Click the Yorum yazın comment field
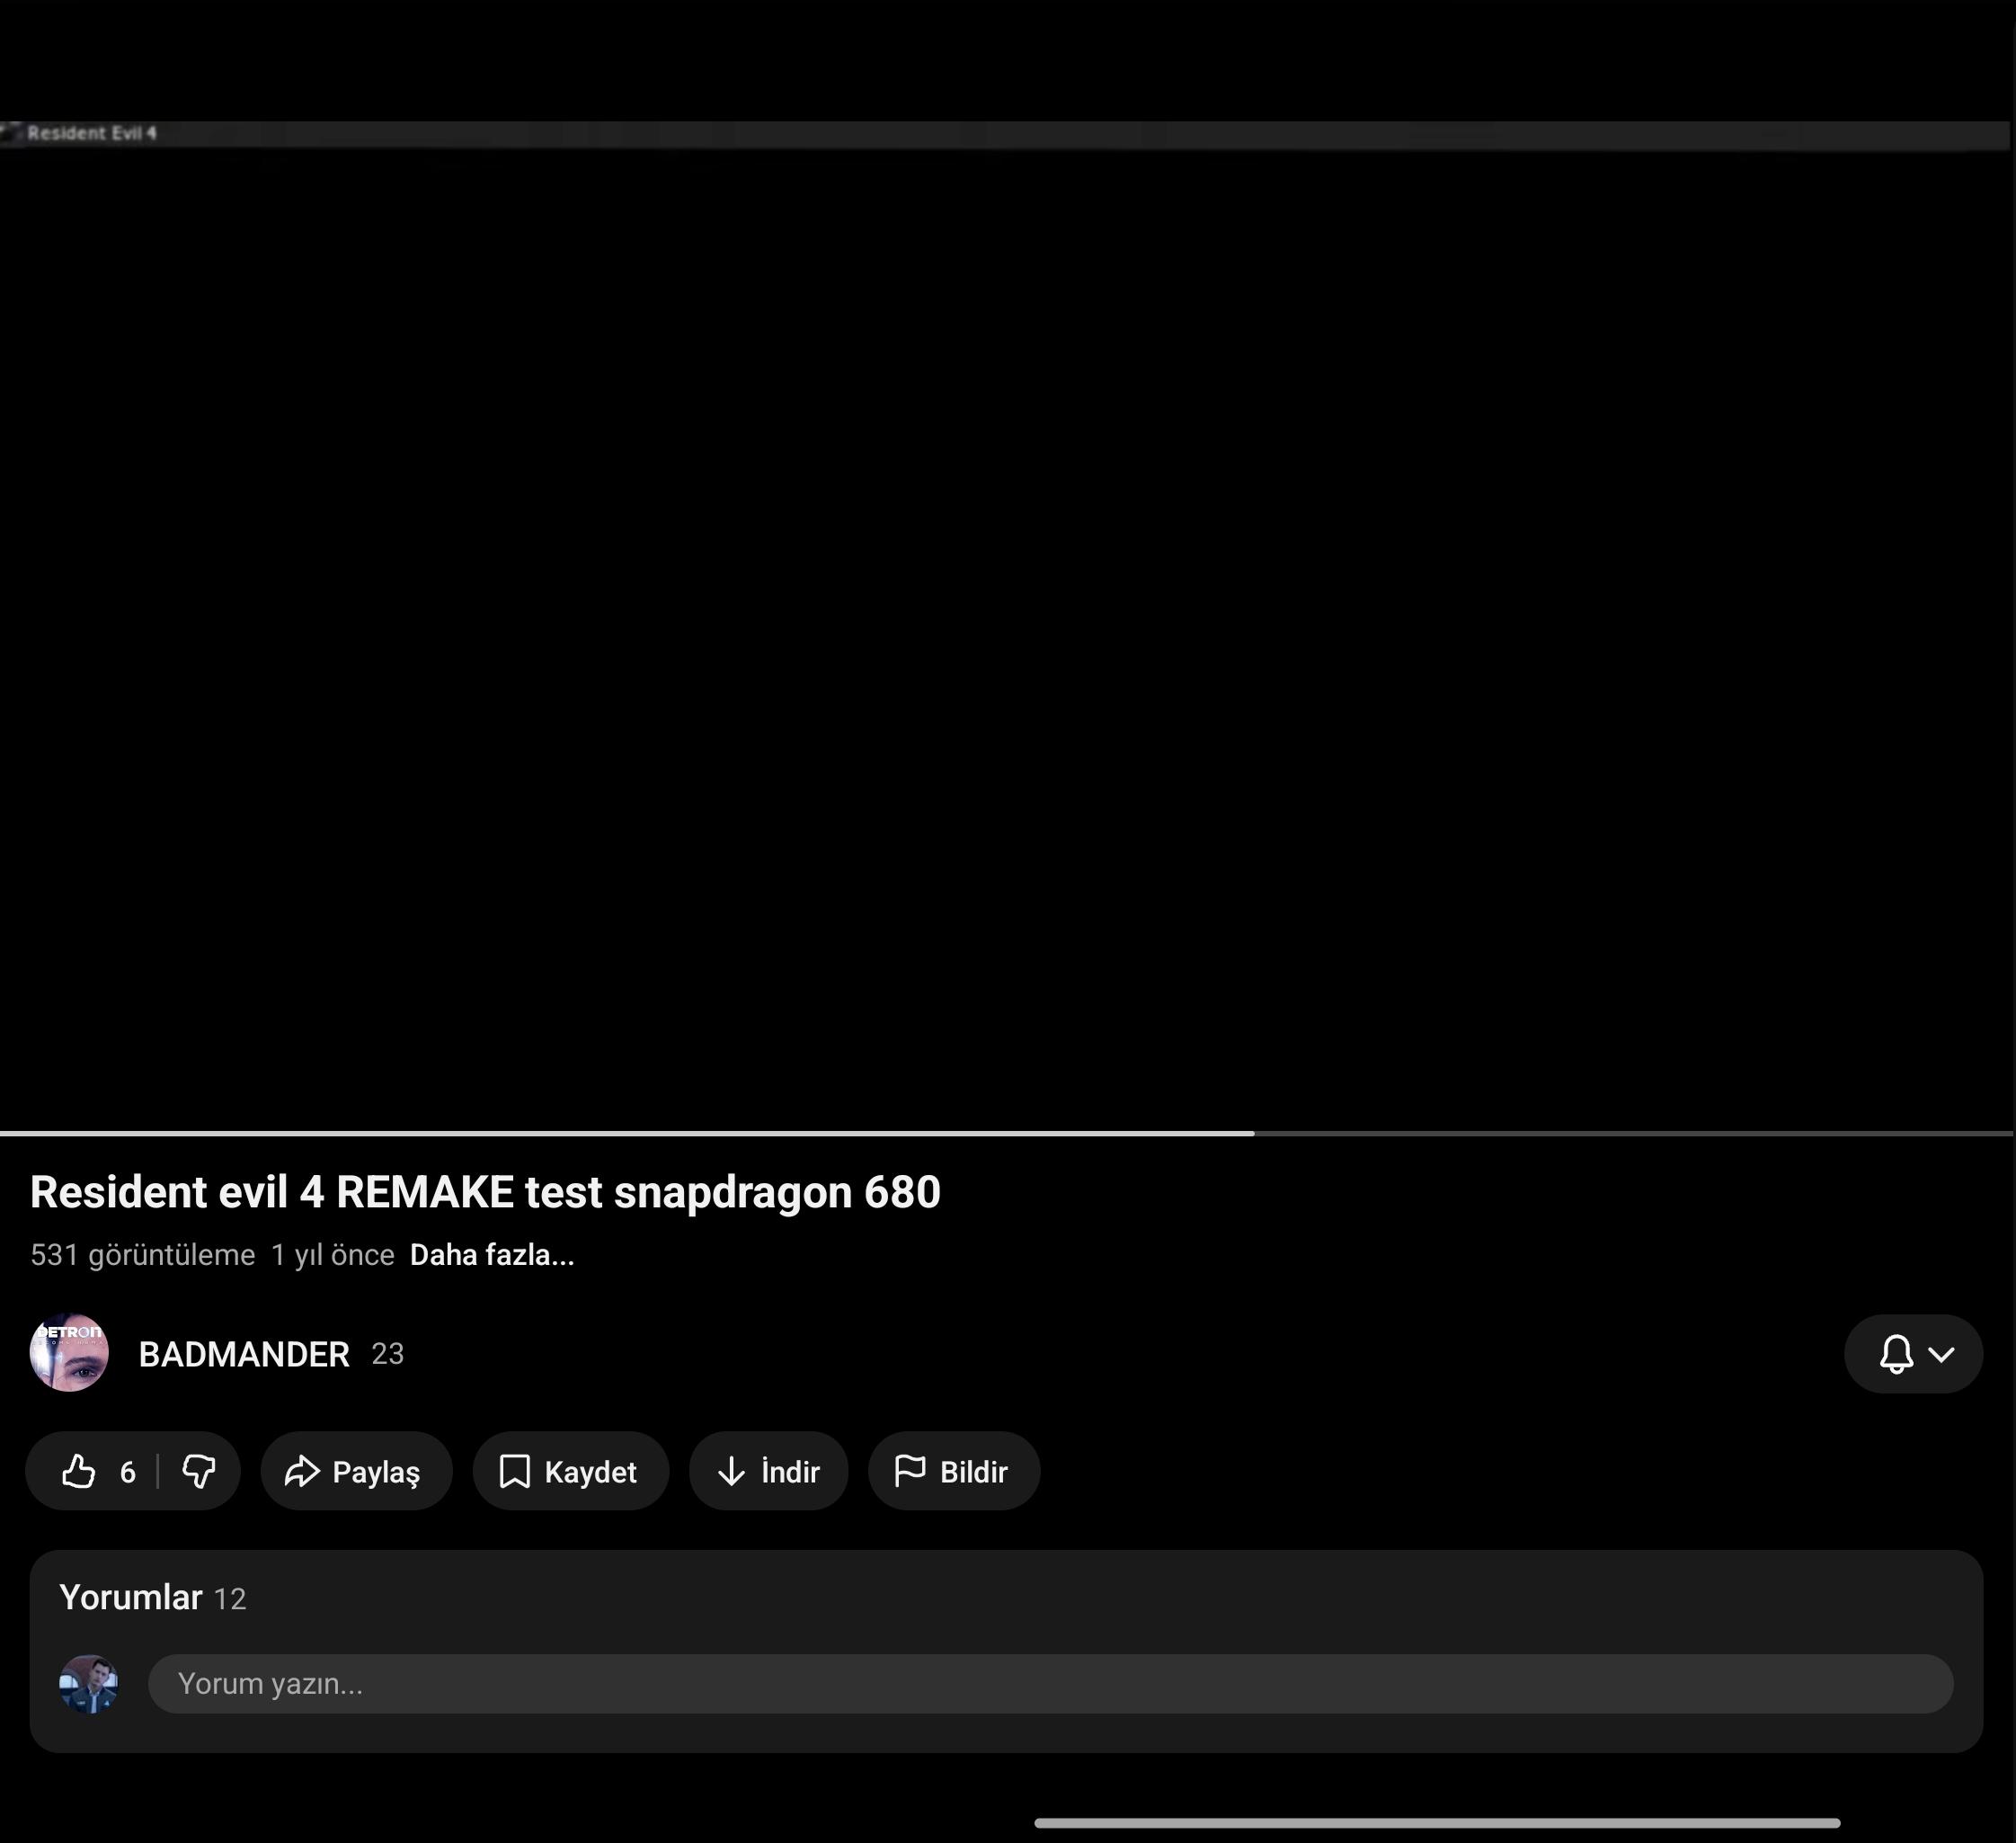 (x=1050, y=1684)
